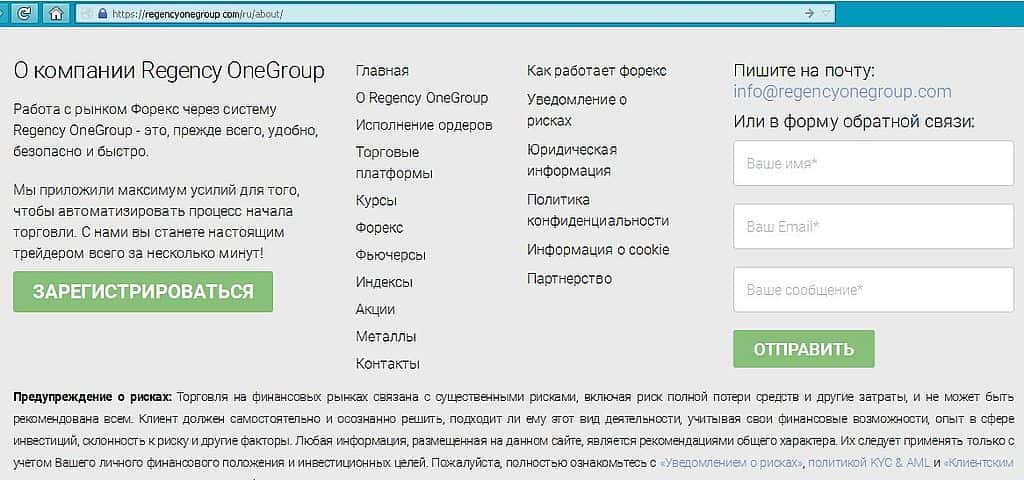Click the Предупреждение о рисках: bold text
This screenshot has height=480, width=1024.
click(x=93, y=396)
